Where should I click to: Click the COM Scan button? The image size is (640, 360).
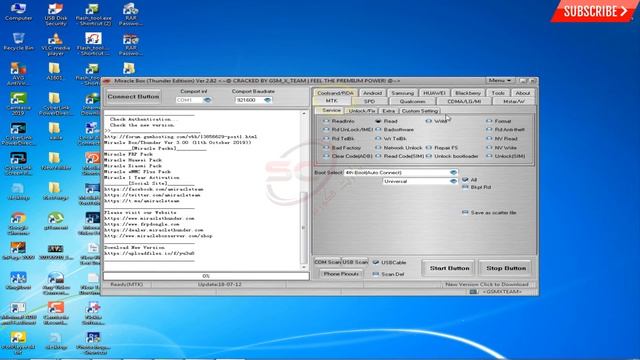pyautogui.click(x=327, y=262)
